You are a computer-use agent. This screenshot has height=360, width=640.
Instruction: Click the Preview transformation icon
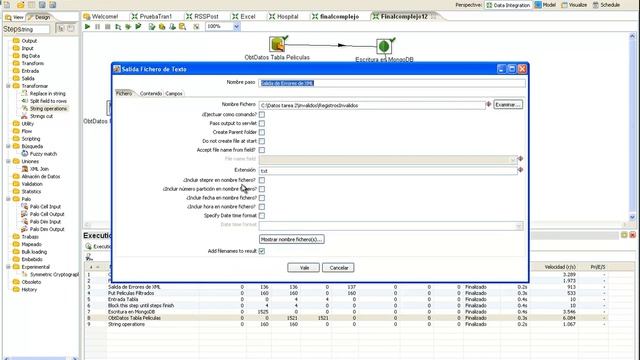tap(118, 27)
